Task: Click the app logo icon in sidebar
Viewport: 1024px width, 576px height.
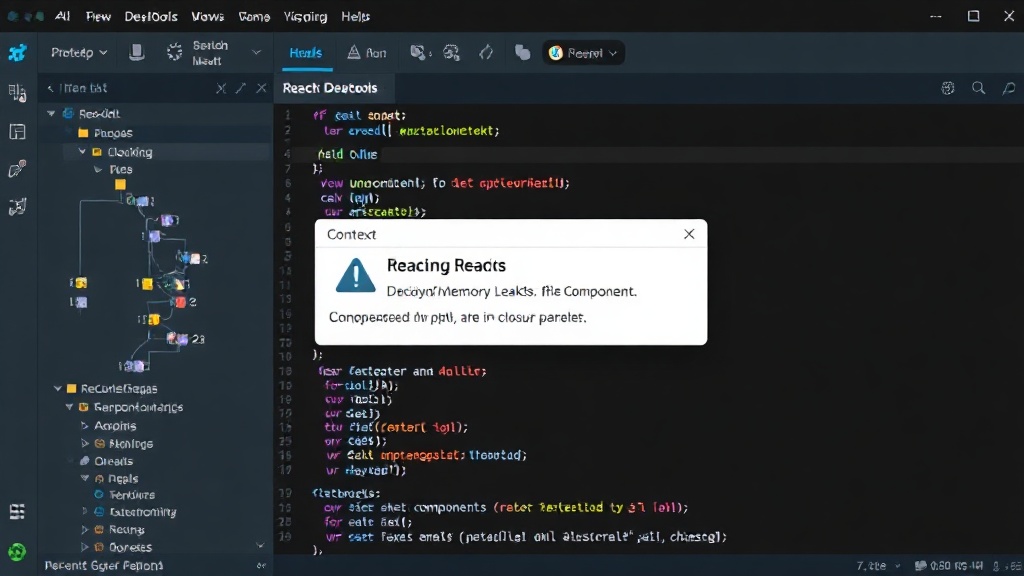Action: 18,53
